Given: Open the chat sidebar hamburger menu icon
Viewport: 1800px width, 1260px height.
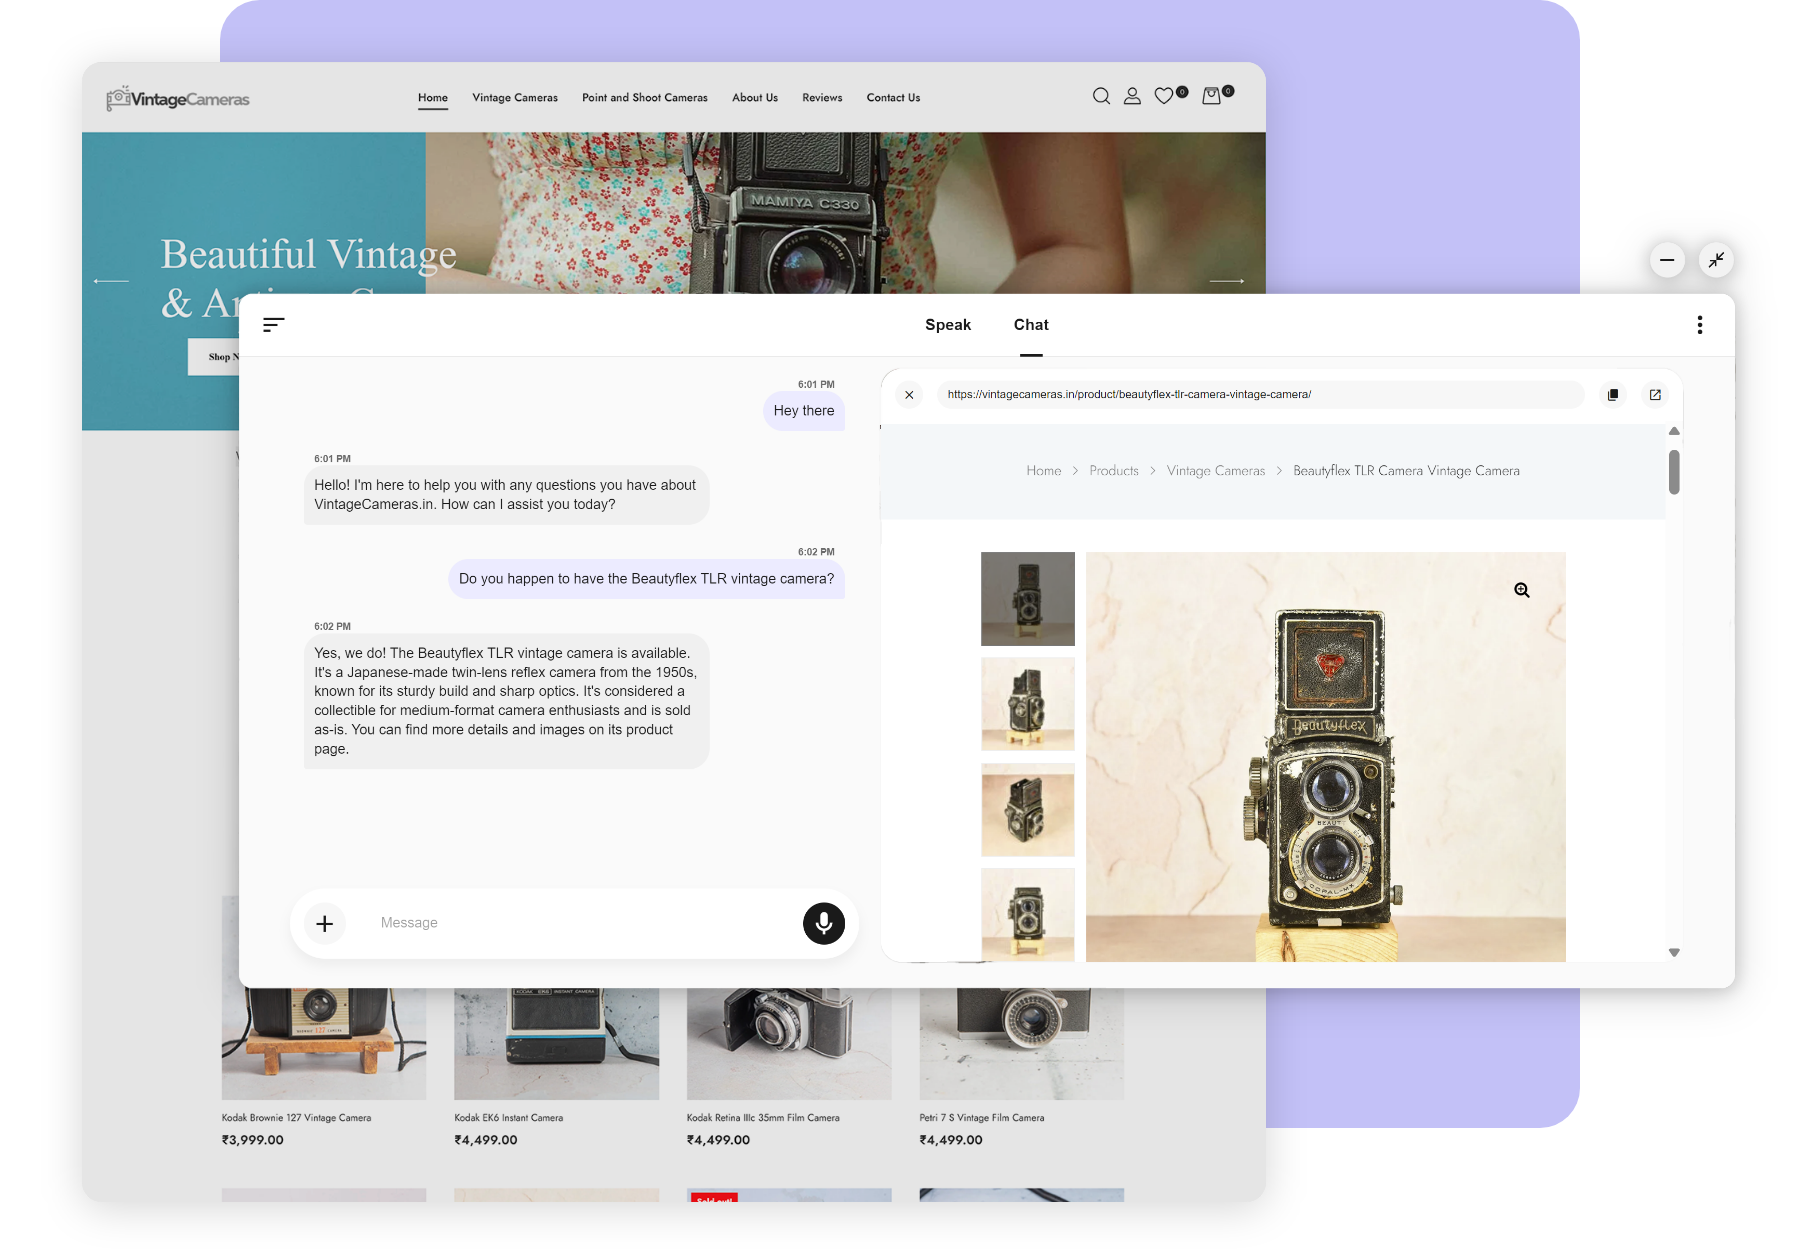Looking at the screenshot, I should point(273,324).
